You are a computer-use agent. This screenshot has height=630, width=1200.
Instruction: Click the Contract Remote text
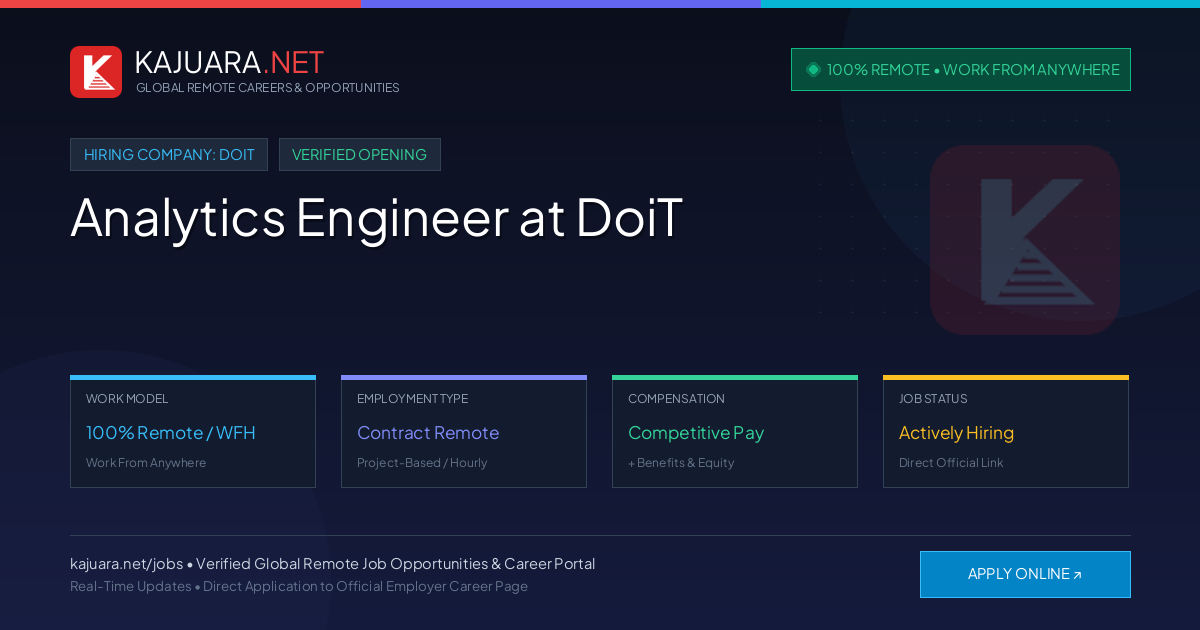point(428,433)
